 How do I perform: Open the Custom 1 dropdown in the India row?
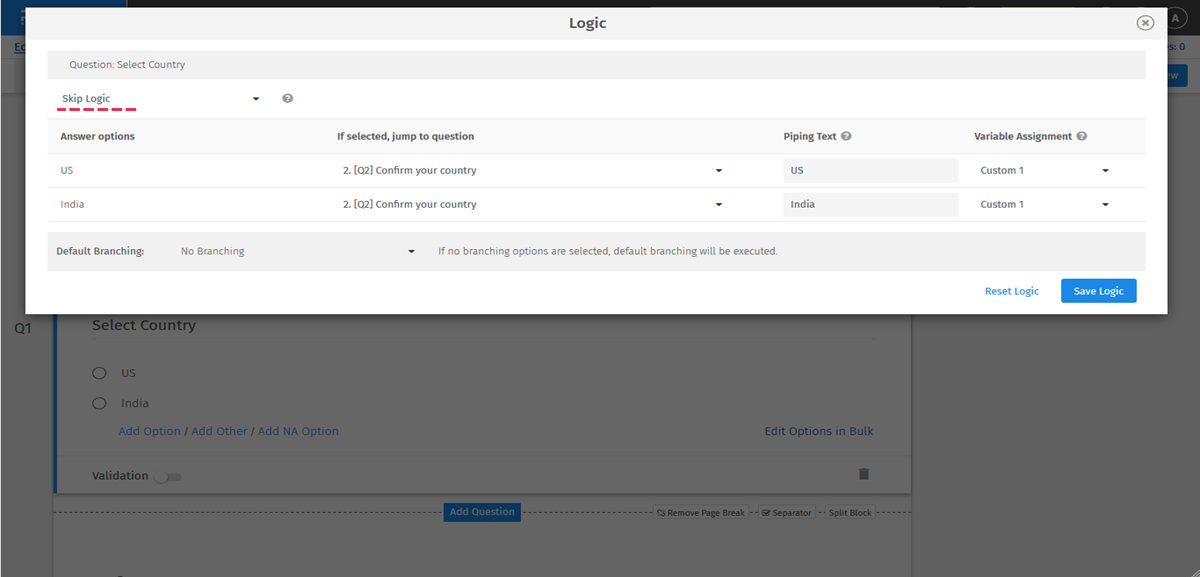[x=1105, y=204]
